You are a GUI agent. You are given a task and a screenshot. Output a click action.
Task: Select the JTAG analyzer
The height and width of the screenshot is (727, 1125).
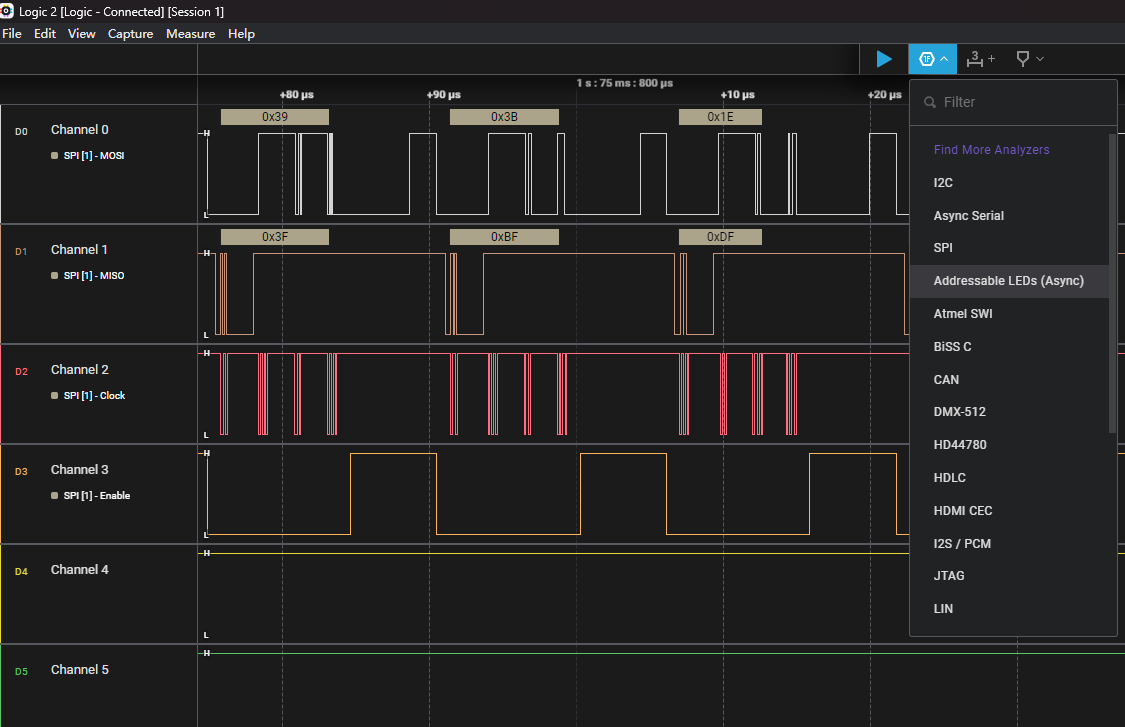point(1009,576)
